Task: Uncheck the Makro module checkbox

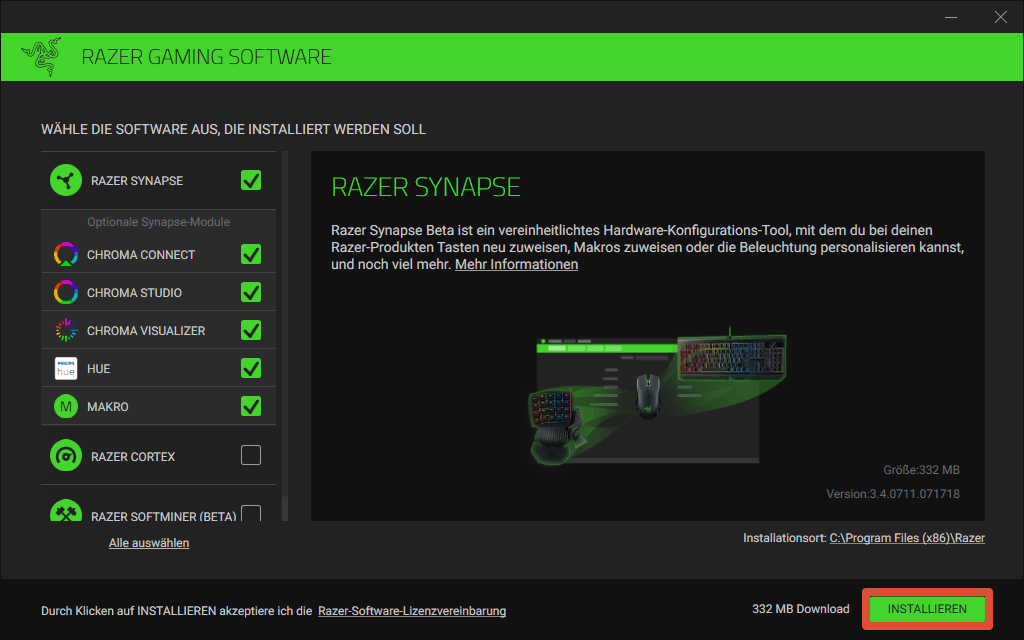Action: [251, 406]
